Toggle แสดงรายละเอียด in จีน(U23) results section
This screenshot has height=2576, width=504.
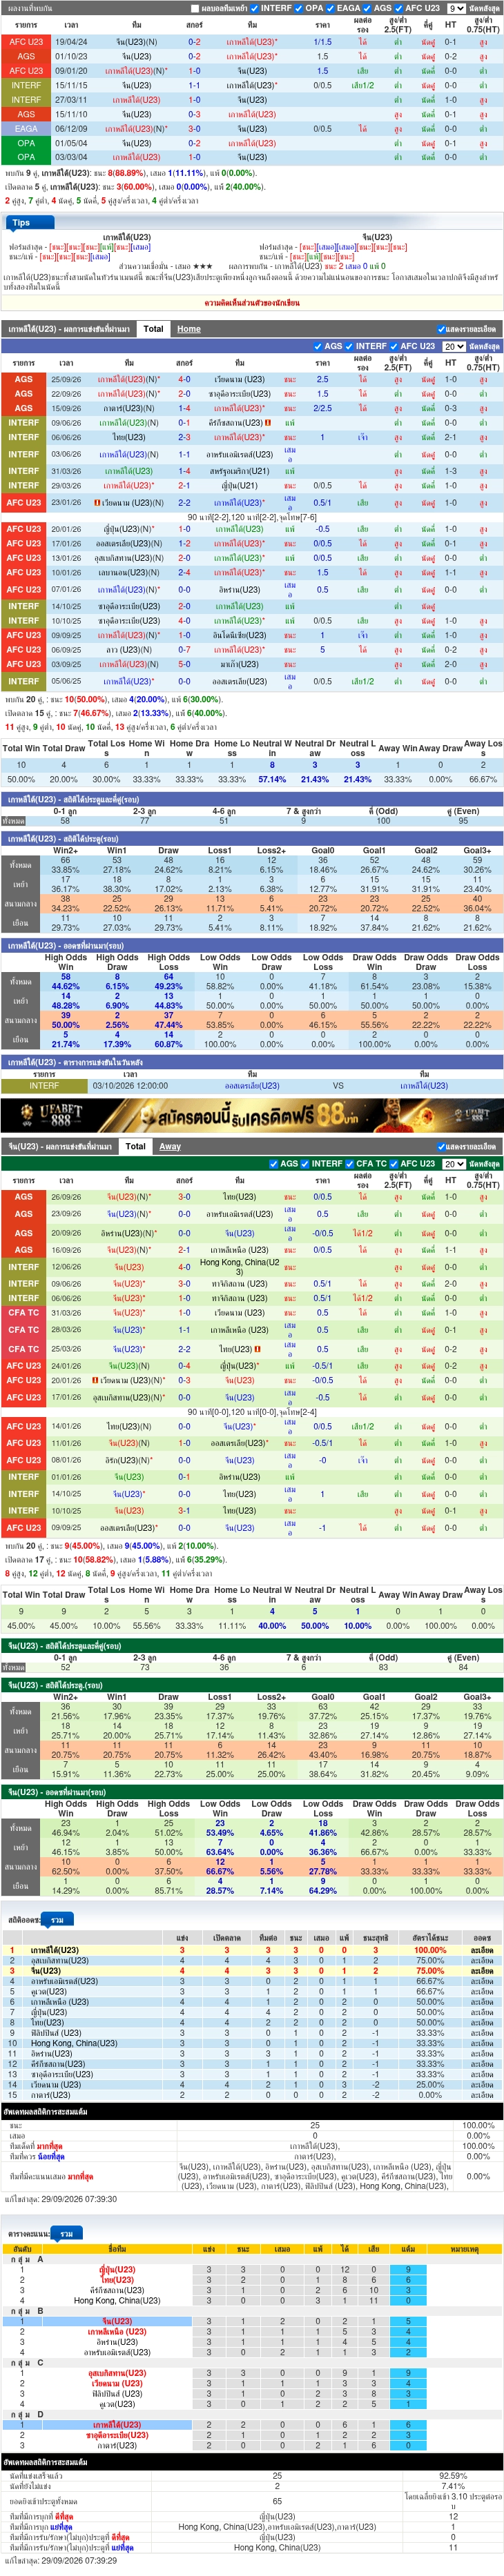click(x=441, y=1147)
